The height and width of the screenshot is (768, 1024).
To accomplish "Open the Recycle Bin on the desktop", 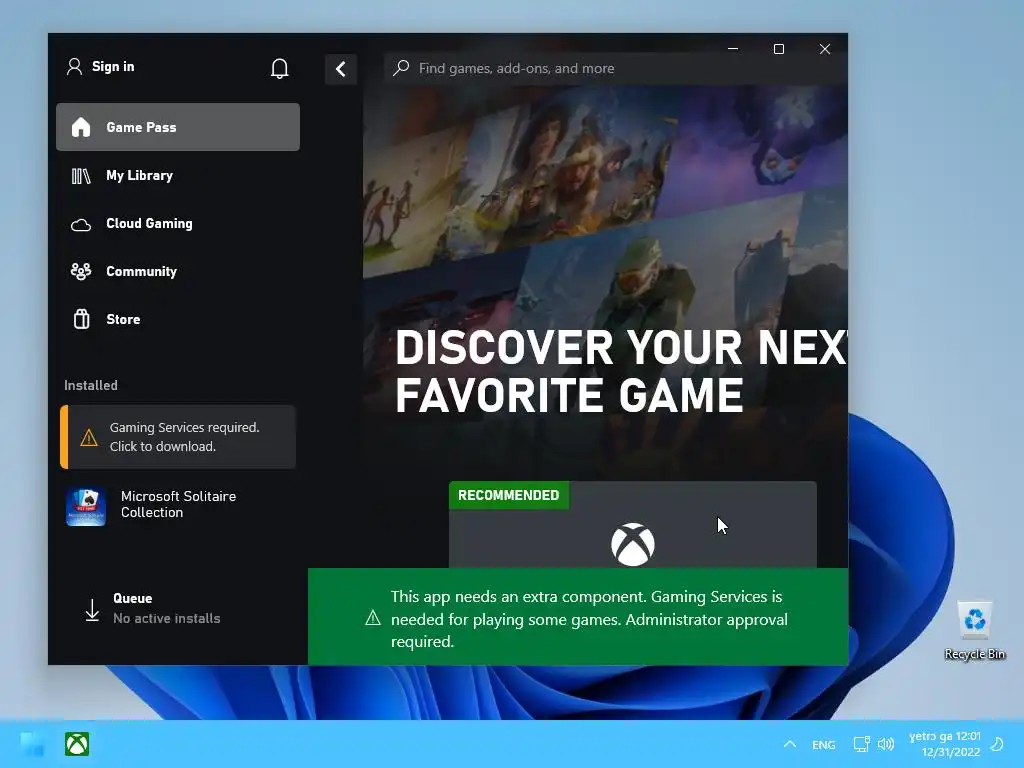I will [x=974, y=631].
